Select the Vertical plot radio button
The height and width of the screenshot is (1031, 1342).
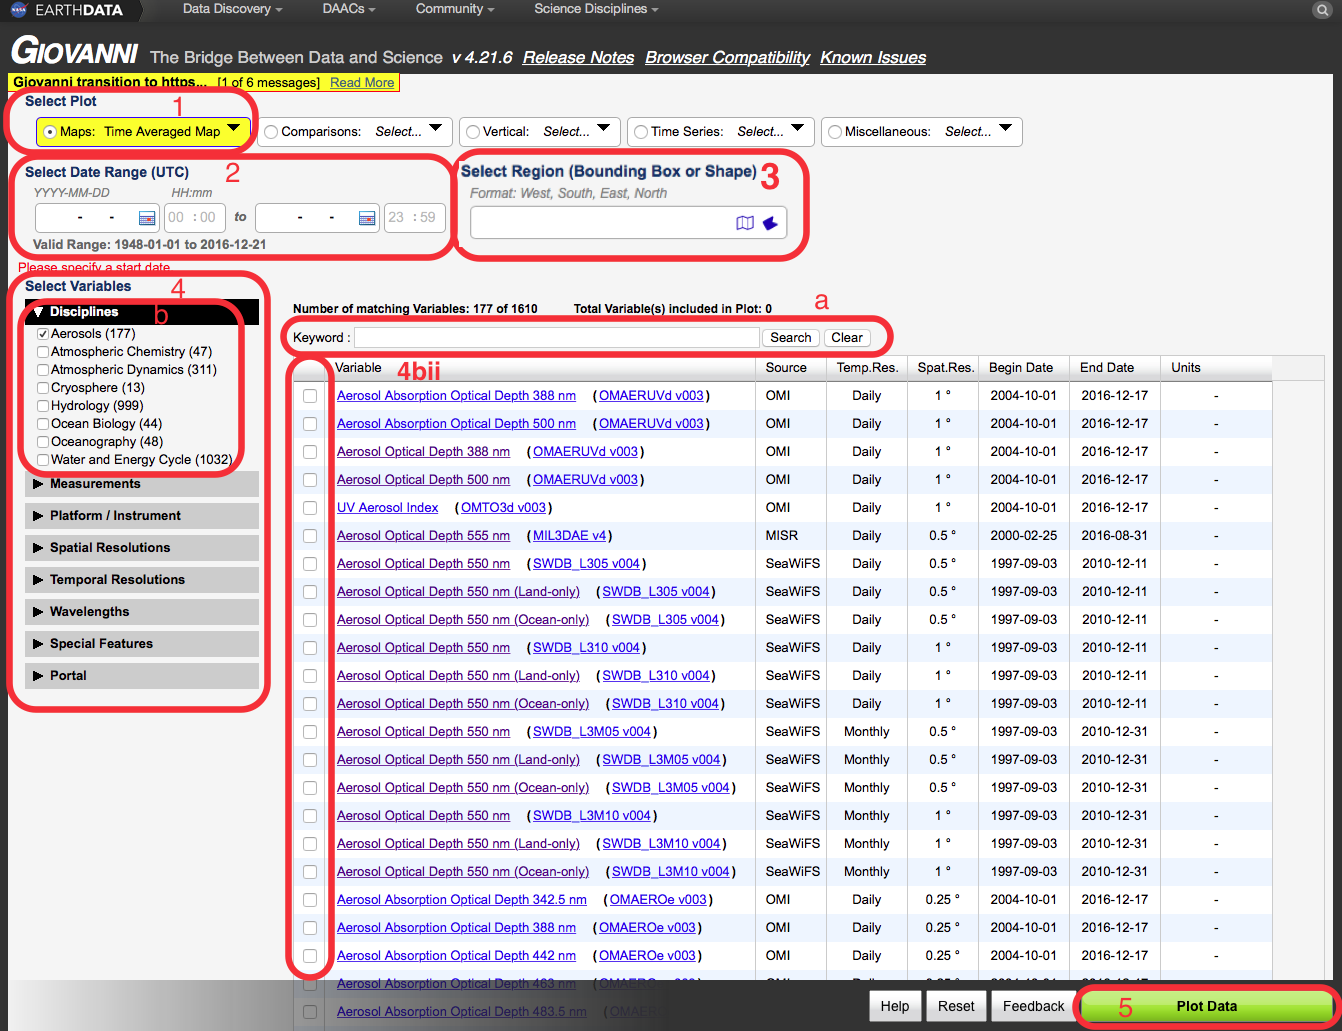473,132
